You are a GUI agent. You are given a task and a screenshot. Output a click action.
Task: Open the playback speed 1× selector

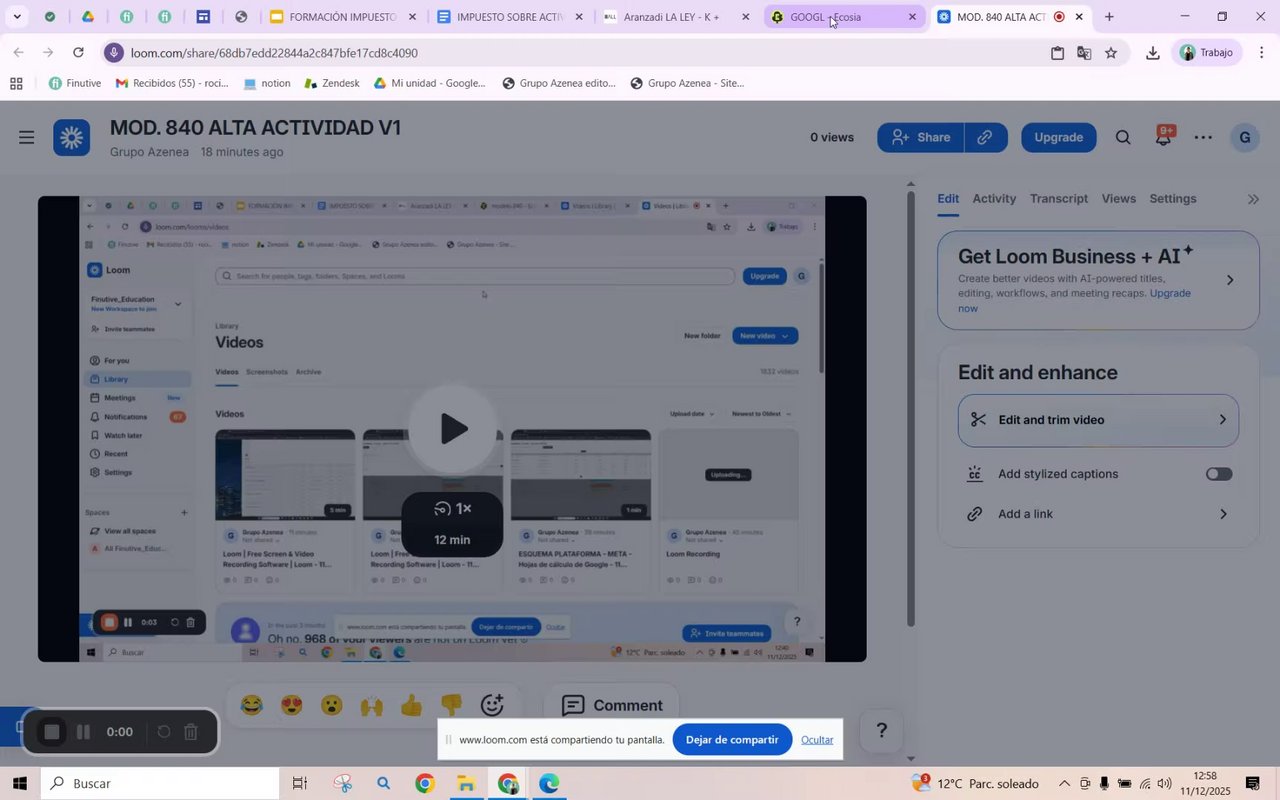[452, 509]
